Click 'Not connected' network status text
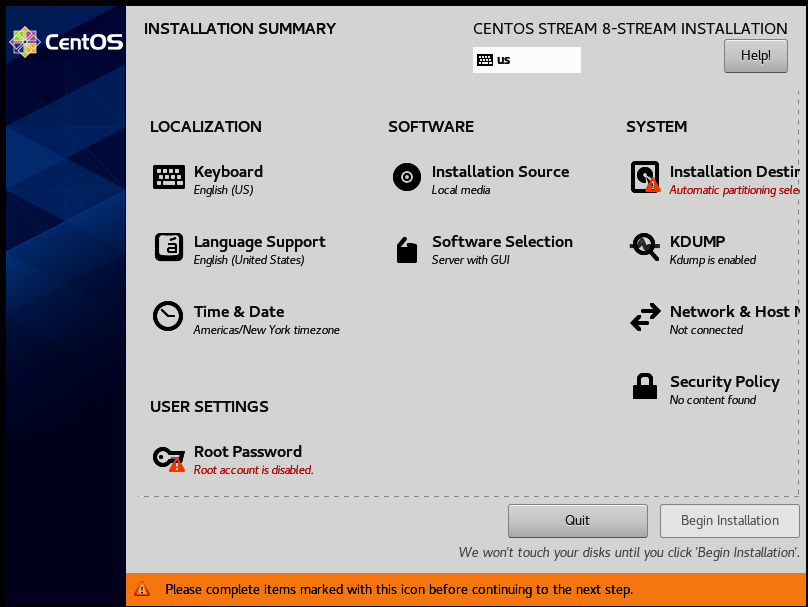This screenshot has height=607, width=808. coord(706,330)
